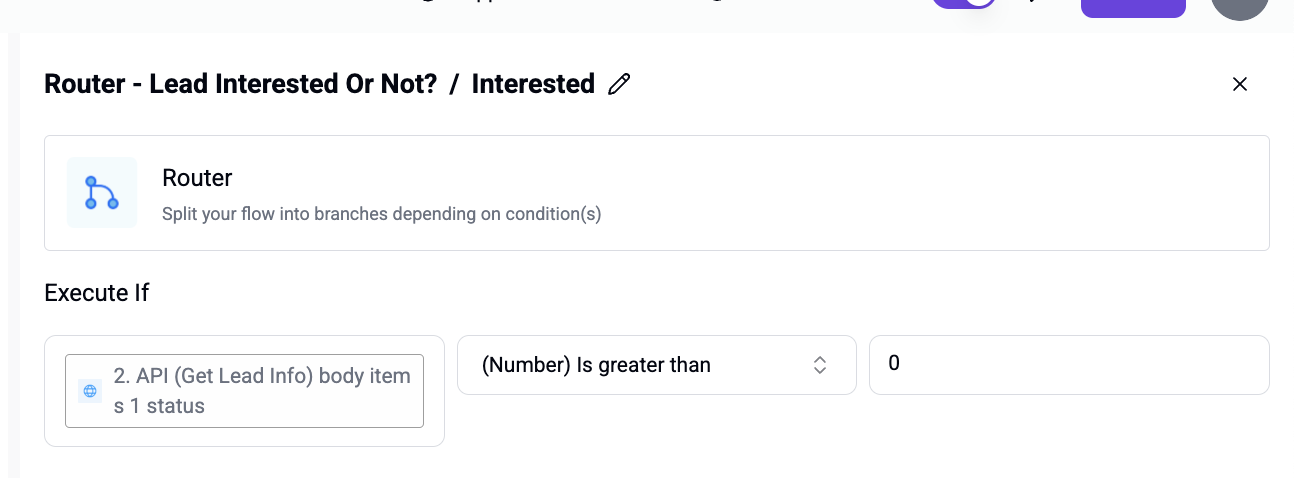1294x478 pixels.
Task: Click the "Interested" branch name in header
Action: [x=533, y=84]
